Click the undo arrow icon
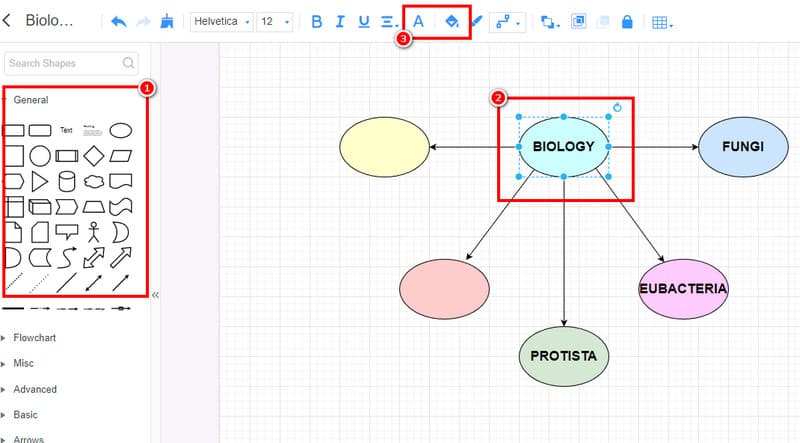 (119, 21)
